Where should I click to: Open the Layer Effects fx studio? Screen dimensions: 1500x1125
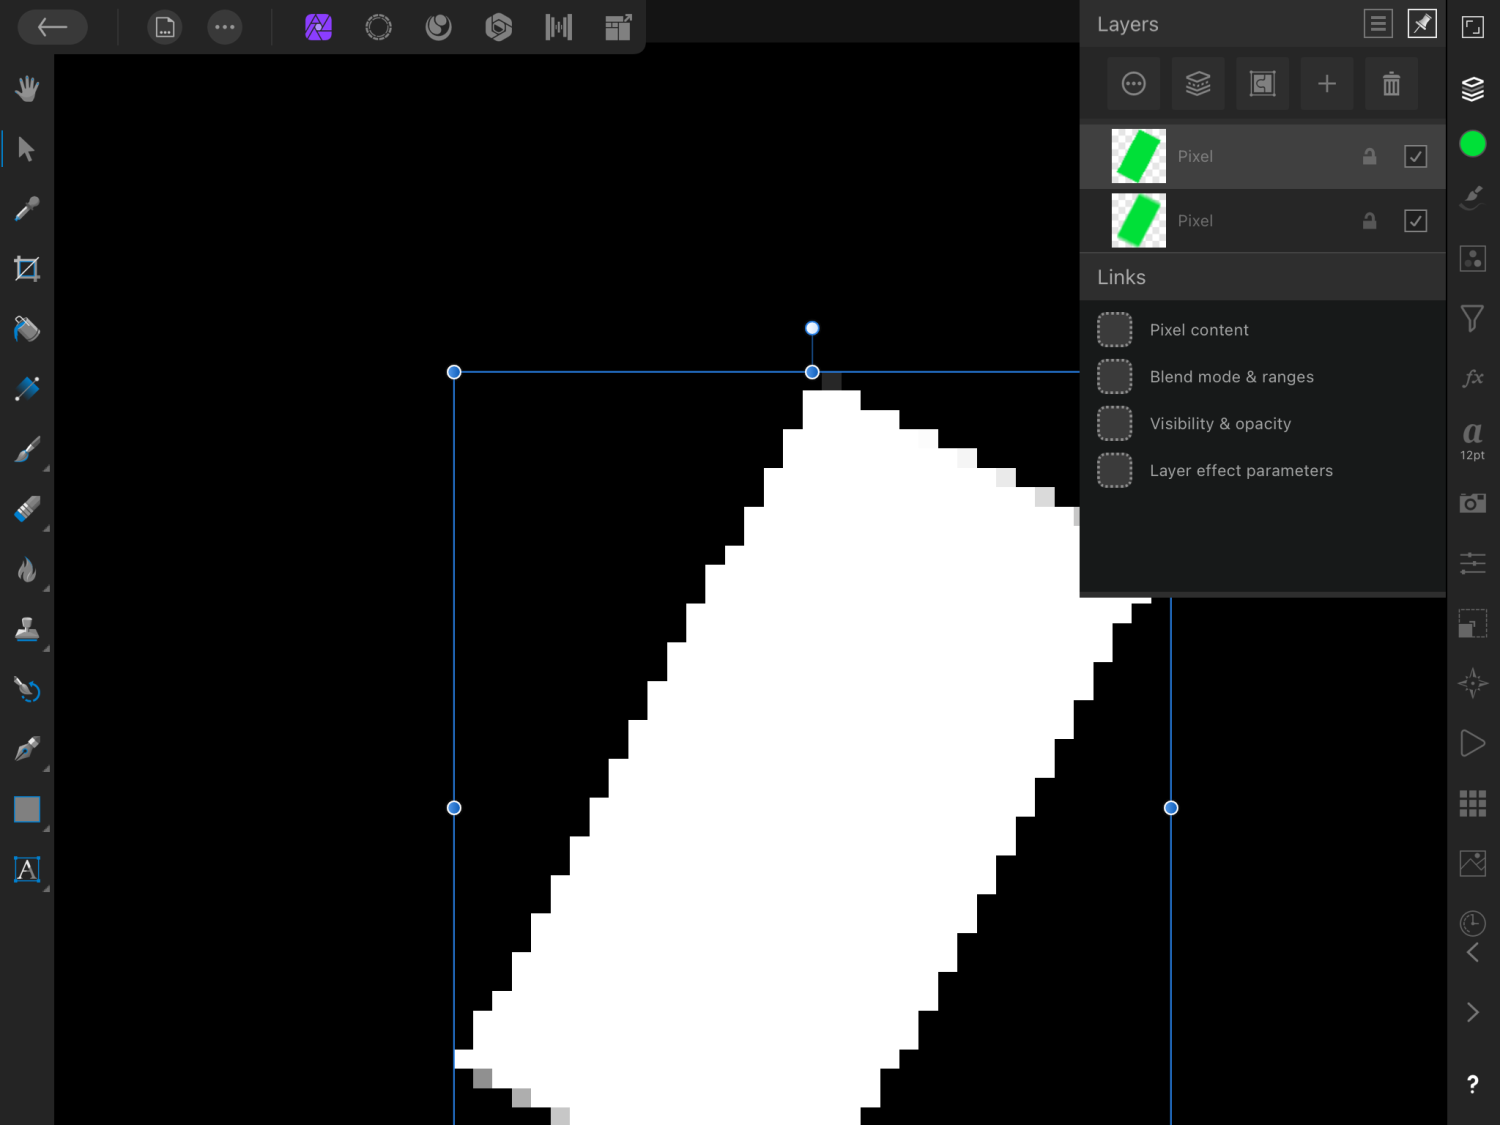(x=1472, y=378)
